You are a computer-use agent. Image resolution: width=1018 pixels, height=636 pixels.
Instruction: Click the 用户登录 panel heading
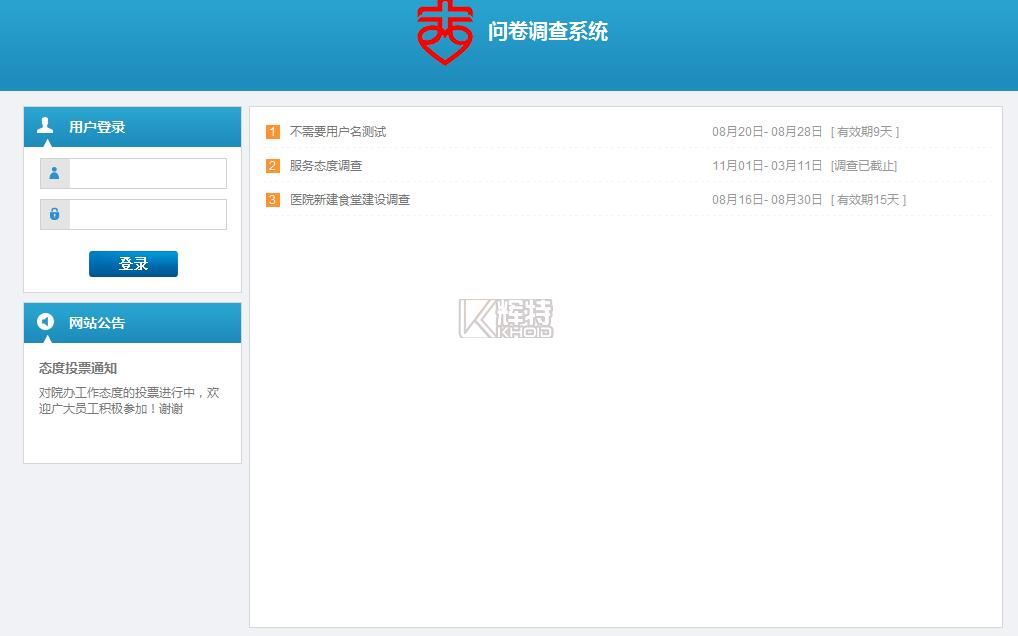pos(97,127)
